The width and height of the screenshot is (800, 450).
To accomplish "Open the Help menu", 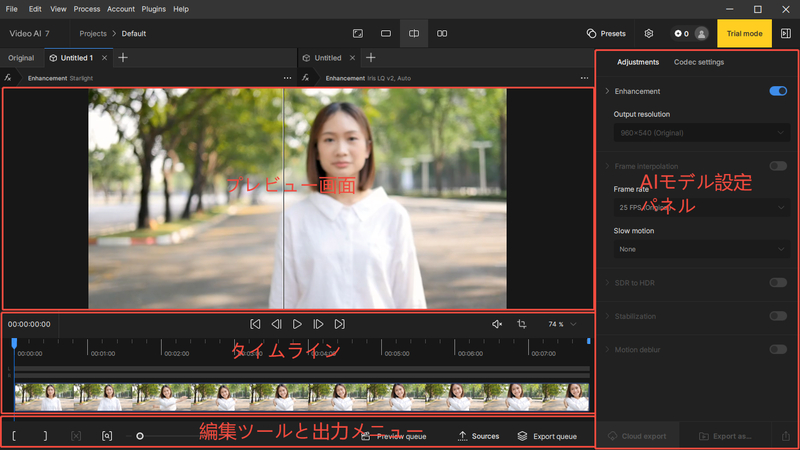I will point(181,9).
